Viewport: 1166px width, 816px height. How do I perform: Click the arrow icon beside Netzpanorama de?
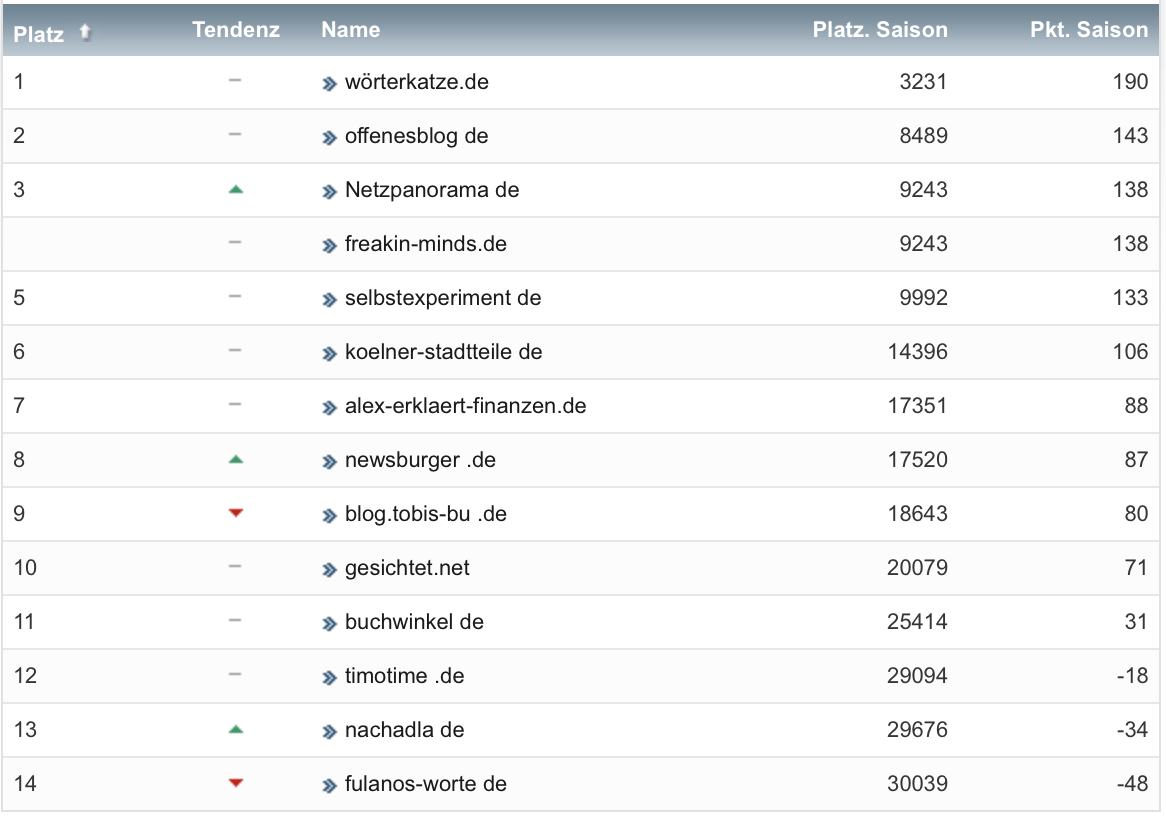[329, 192]
